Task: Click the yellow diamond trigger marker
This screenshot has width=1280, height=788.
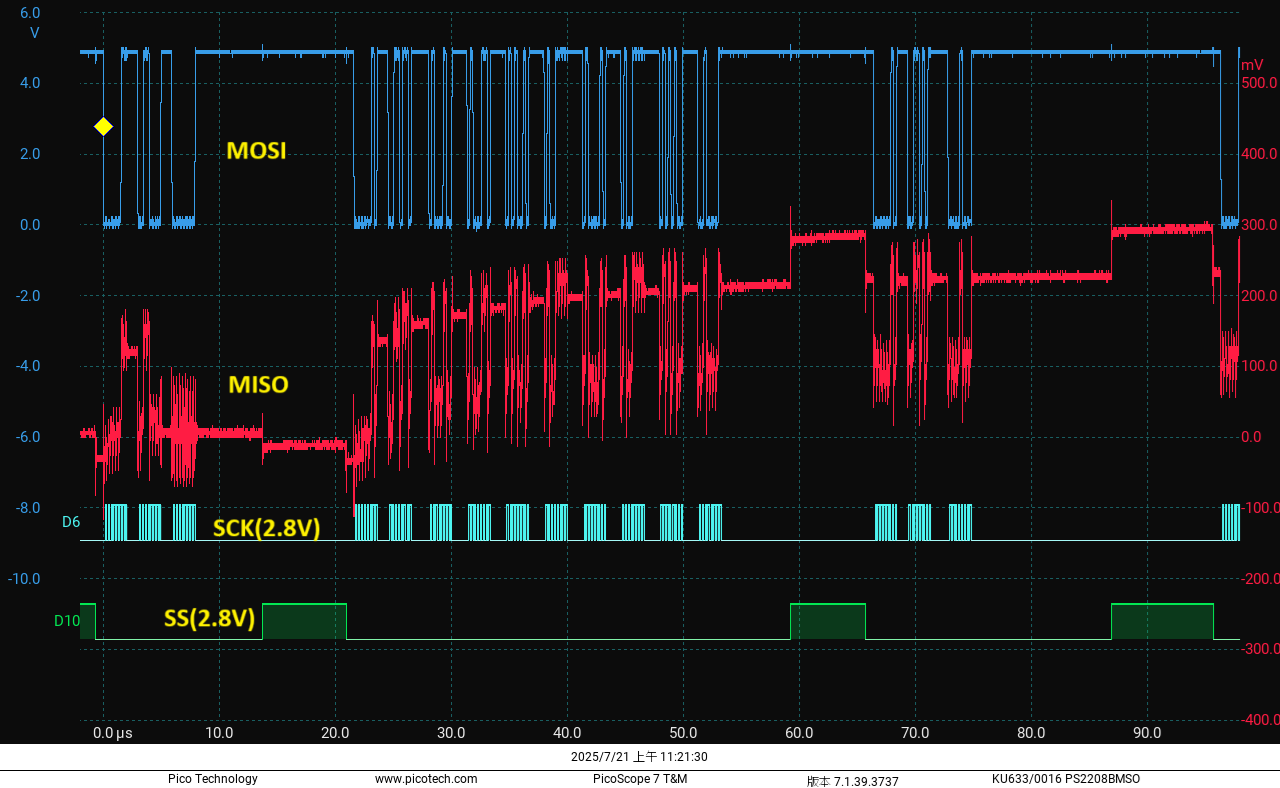Action: click(103, 126)
